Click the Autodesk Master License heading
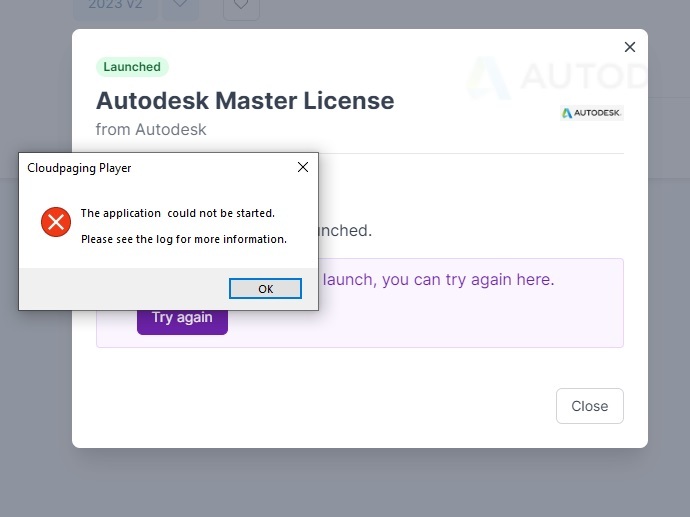This screenshot has height=517, width=690. pyautogui.click(x=245, y=101)
